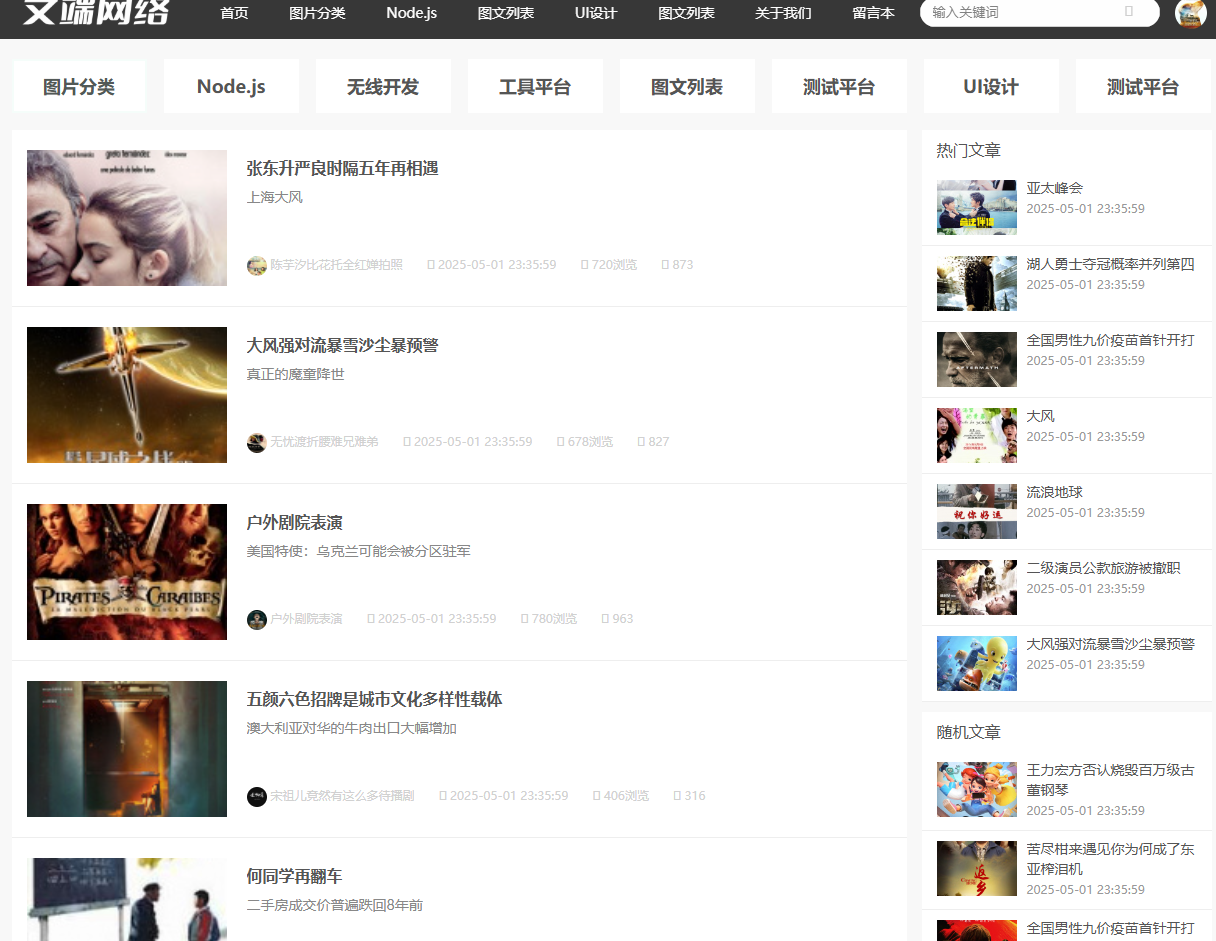Screen dimensions: 1216x941
Task: Click thumbnail beside 亚太峰会 in hot articles
Action: click(977, 207)
